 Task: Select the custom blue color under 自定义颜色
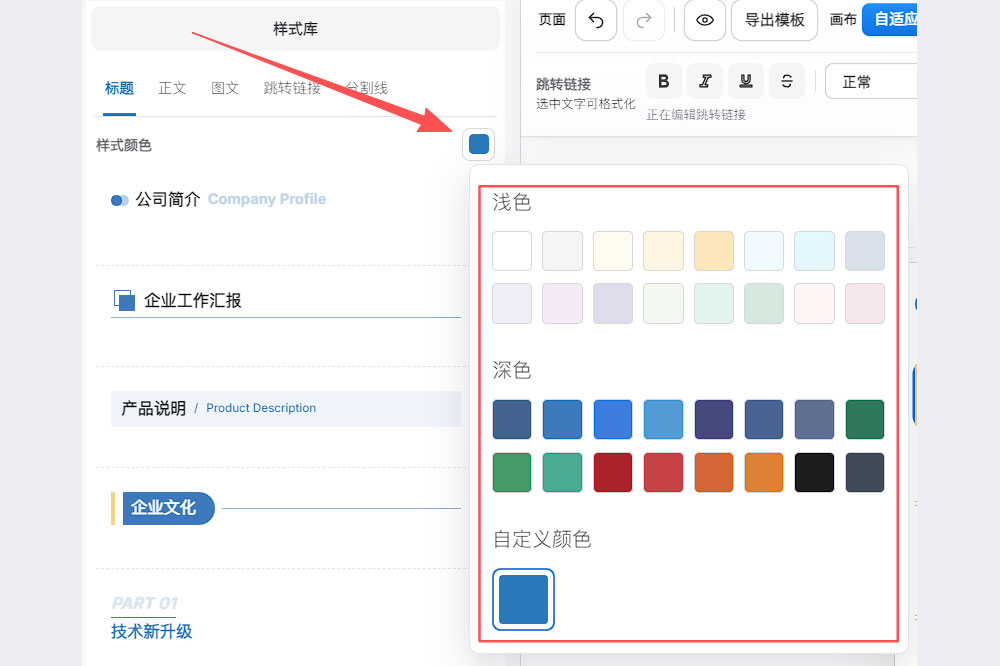pyautogui.click(x=524, y=600)
